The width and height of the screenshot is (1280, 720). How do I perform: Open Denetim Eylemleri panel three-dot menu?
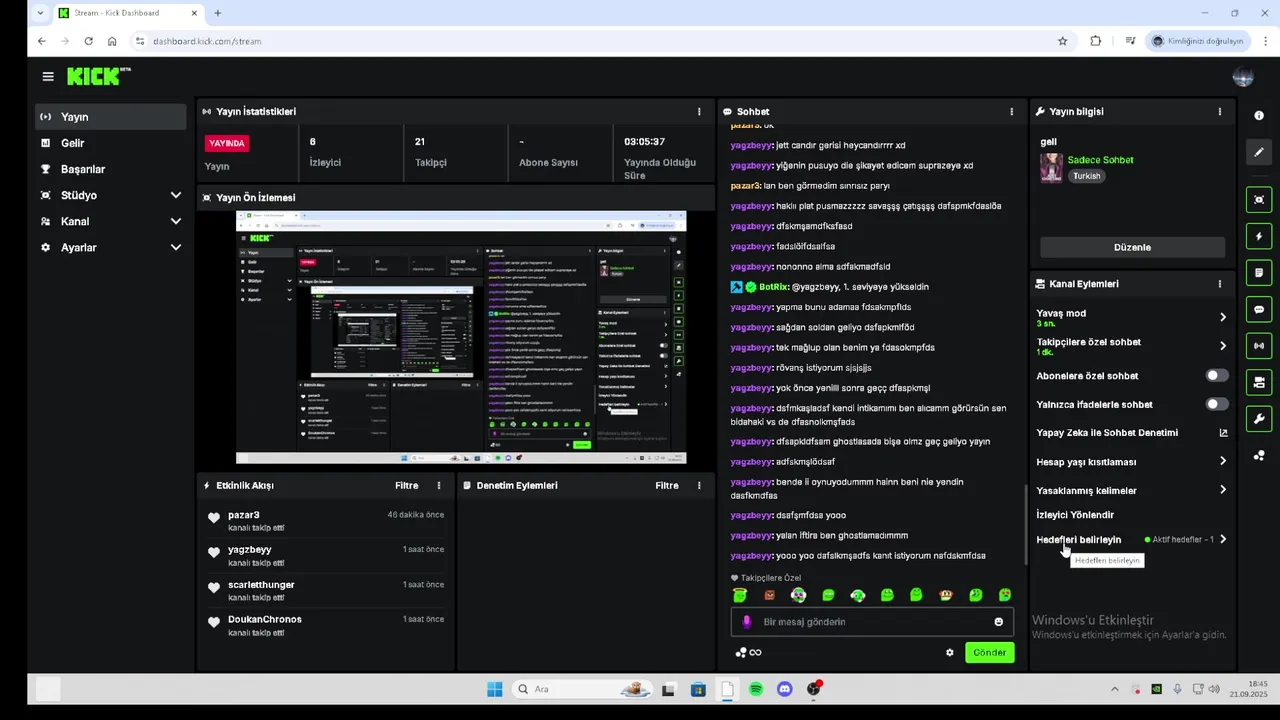(x=699, y=485)
